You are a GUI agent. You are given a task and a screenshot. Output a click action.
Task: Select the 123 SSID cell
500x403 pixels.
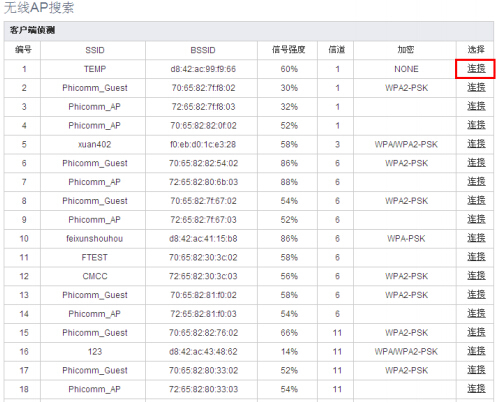(x=95, y=352)
